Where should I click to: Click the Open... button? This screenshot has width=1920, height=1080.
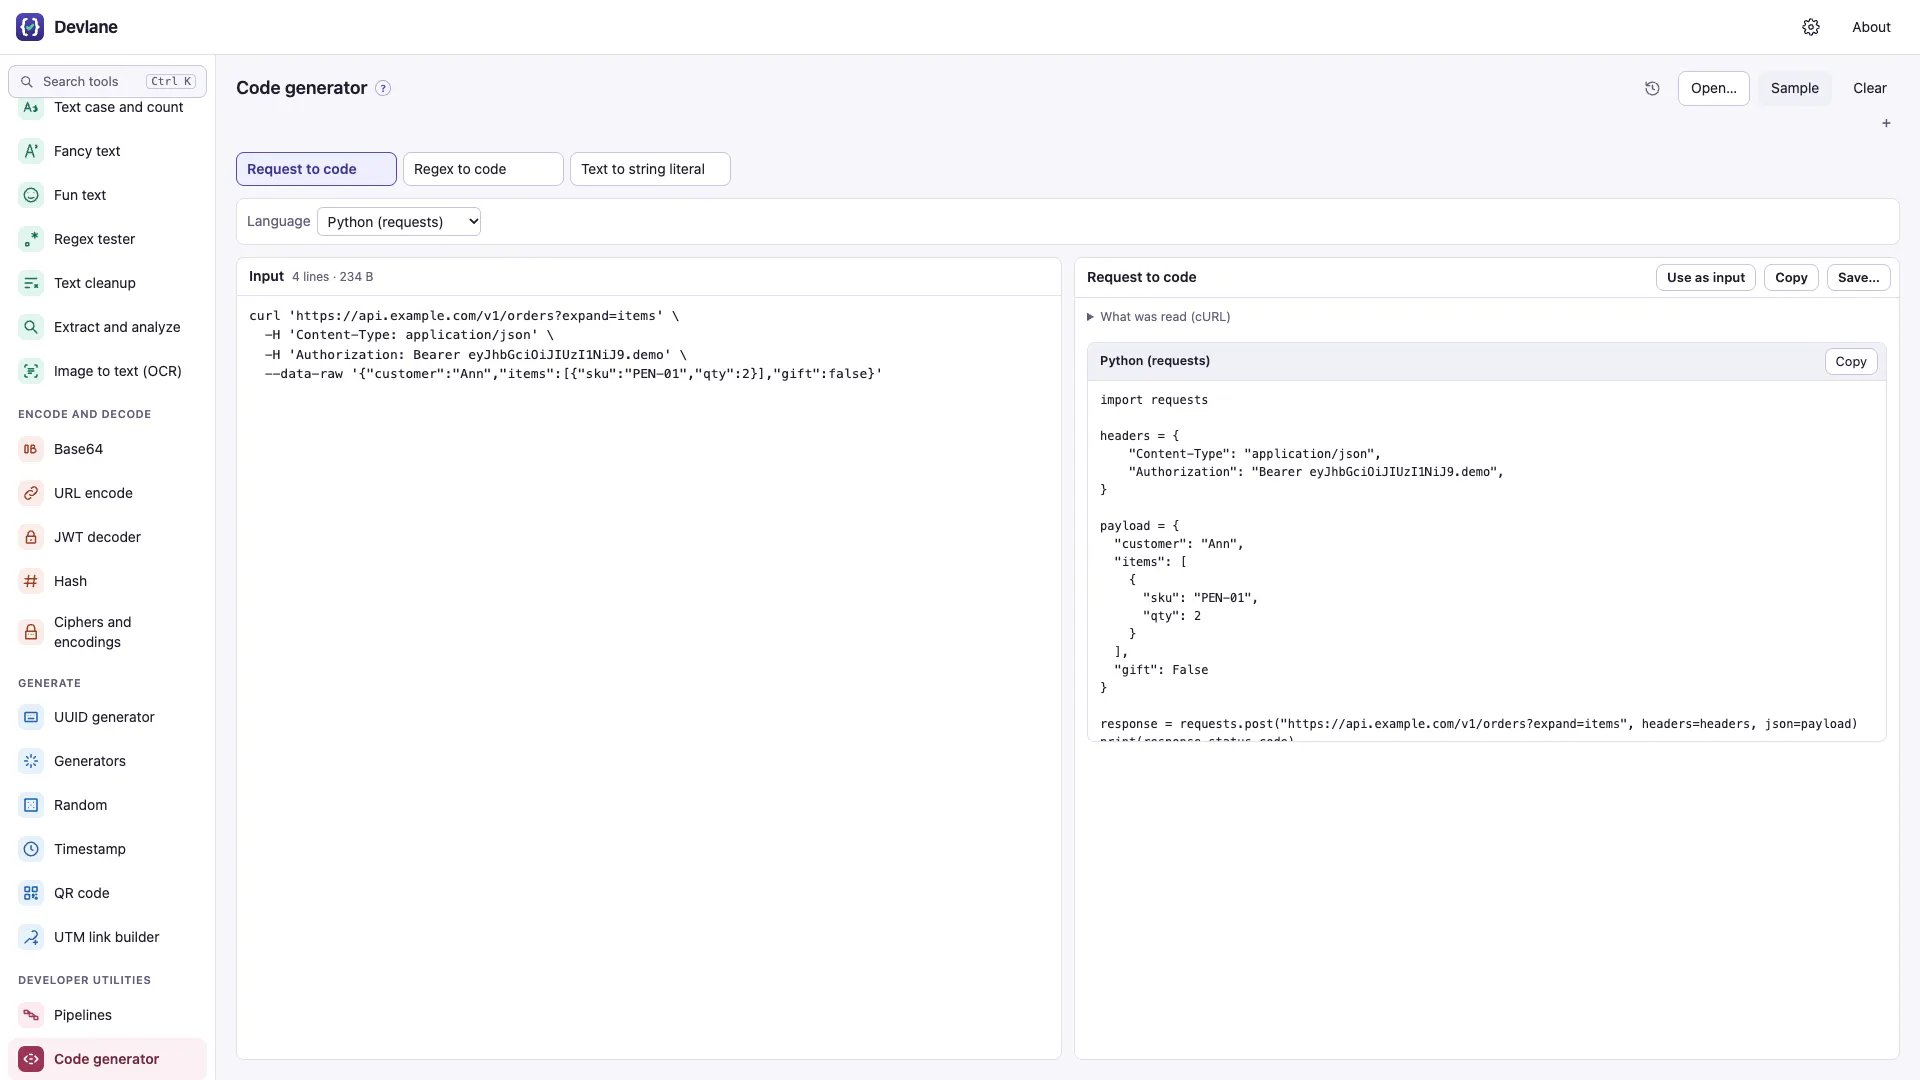1713,88
